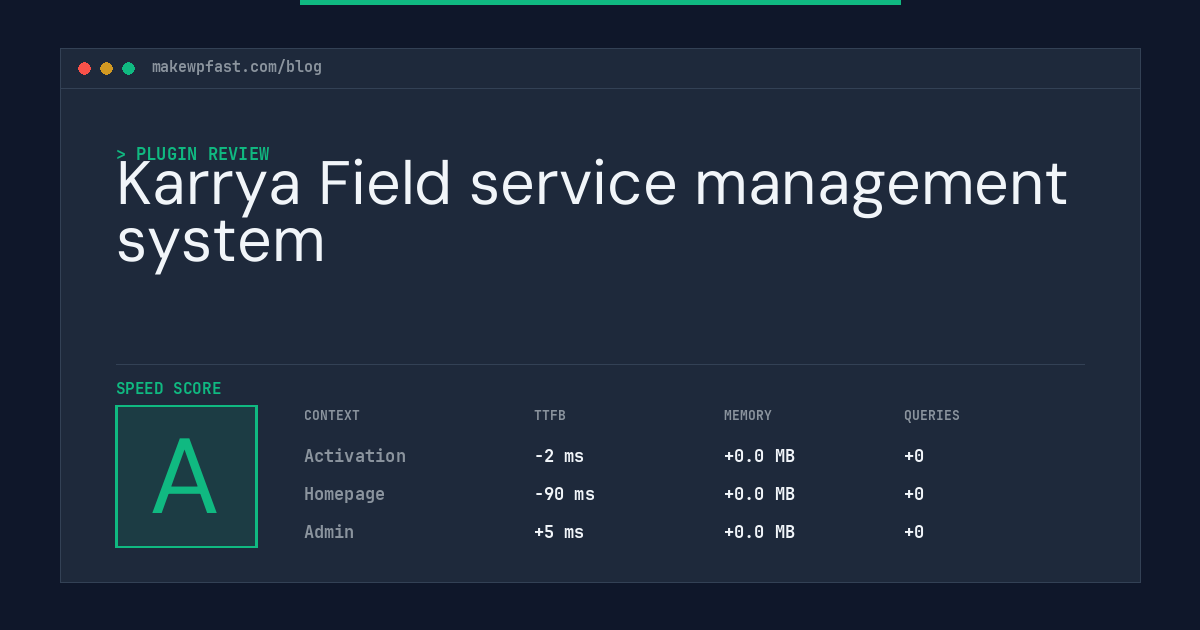1200x630 pixels.
Task: Click the green window dot
Action: tap(128, 68)
